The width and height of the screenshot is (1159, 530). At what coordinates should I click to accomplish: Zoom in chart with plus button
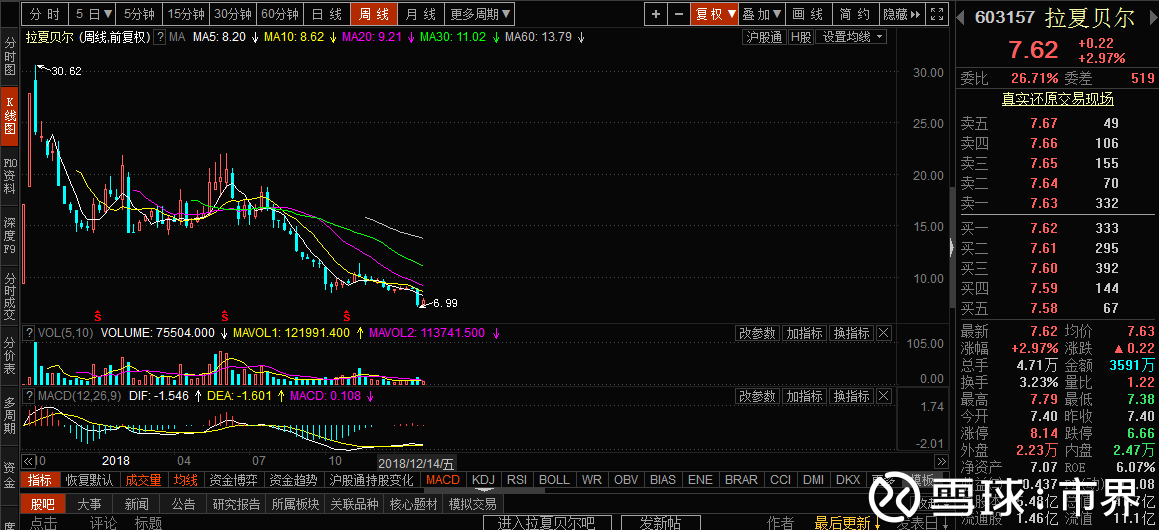pyautogui.click(x=656, y=13)
